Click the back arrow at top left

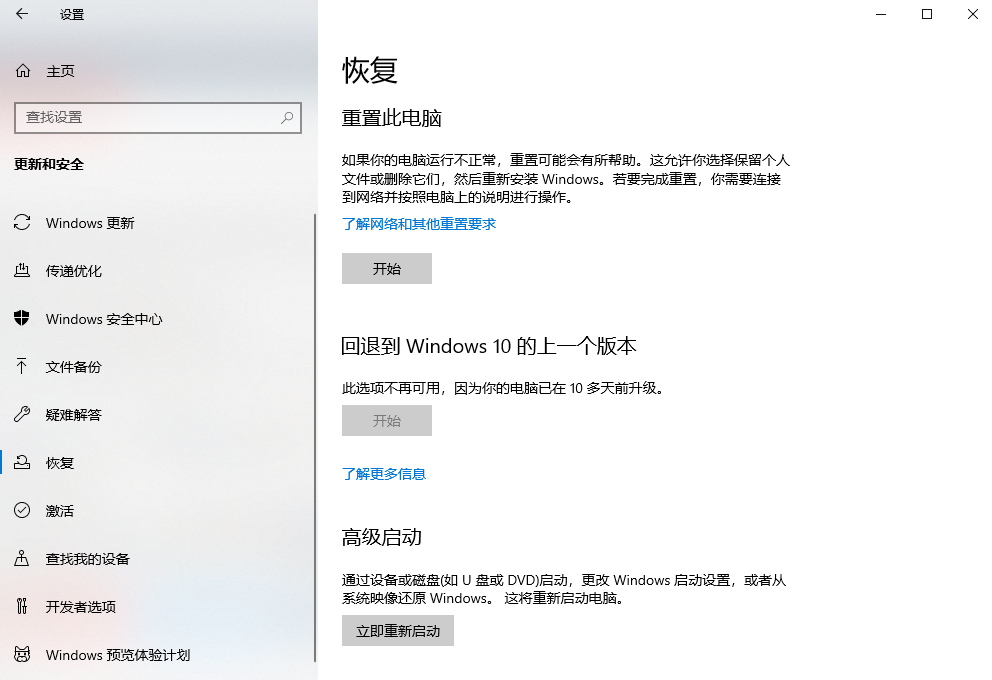pos(20,15)
